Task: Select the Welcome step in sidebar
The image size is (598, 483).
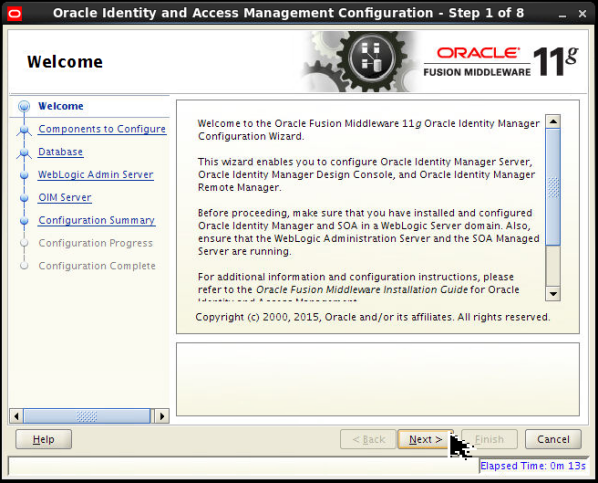Action: tap(61, 106)
